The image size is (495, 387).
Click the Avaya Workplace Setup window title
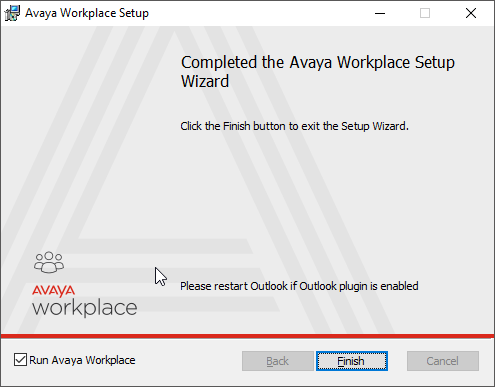pos(87,13)
